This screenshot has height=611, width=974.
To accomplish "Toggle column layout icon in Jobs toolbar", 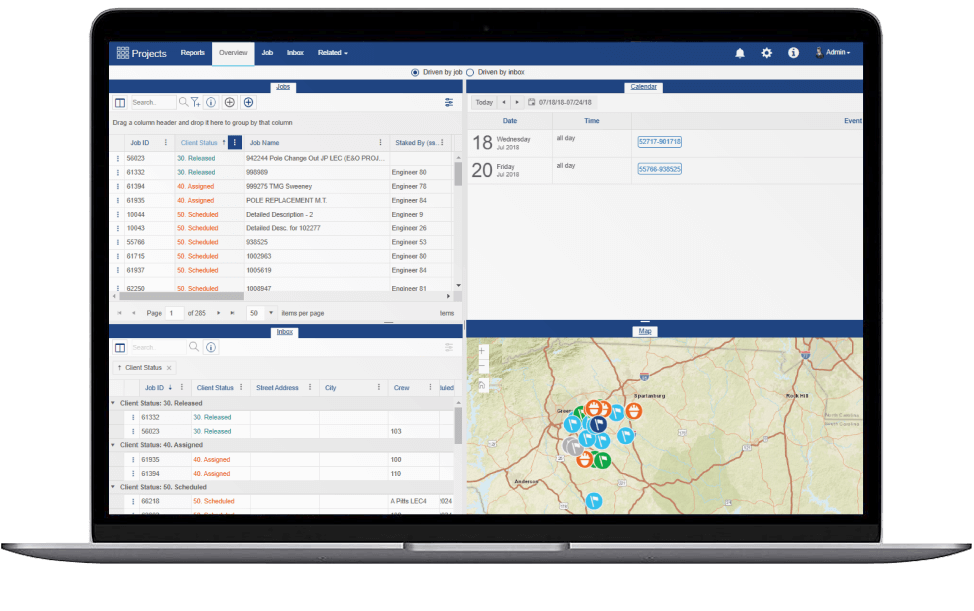I will coord(120,102).
